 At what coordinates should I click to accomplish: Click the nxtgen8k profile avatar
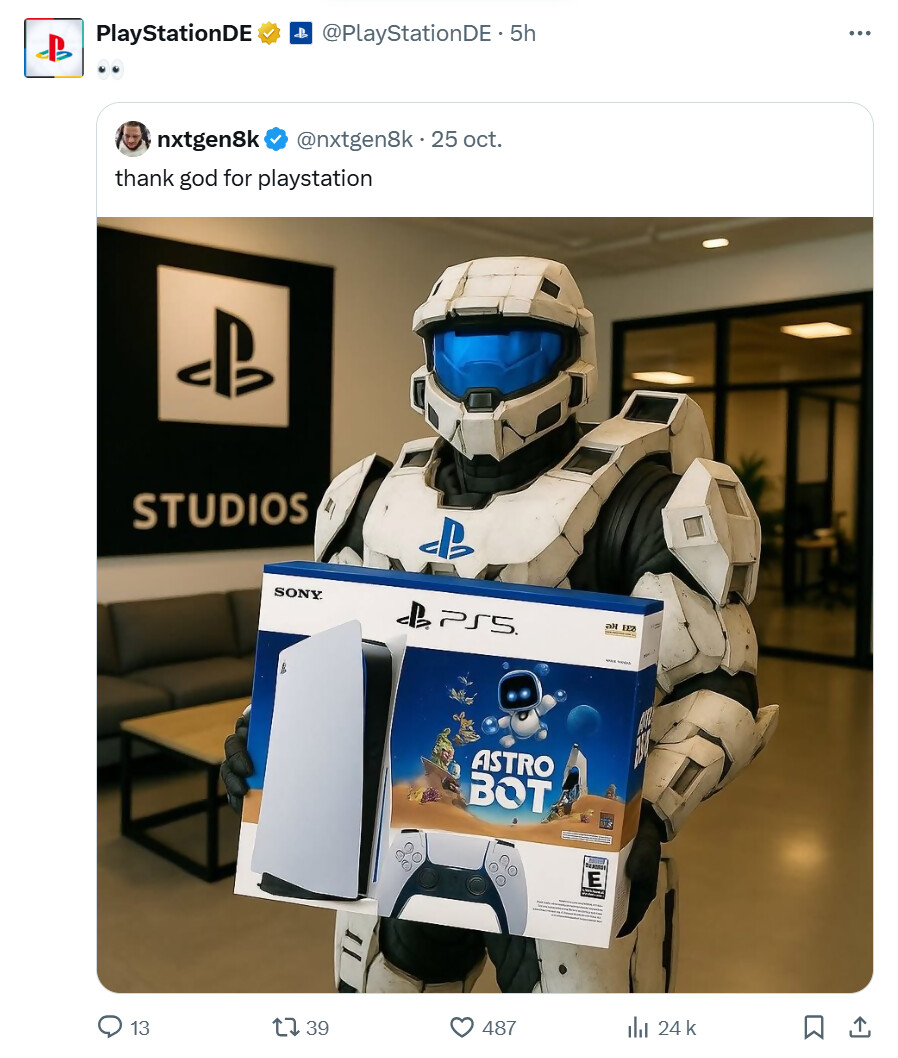tap(133, 139)
